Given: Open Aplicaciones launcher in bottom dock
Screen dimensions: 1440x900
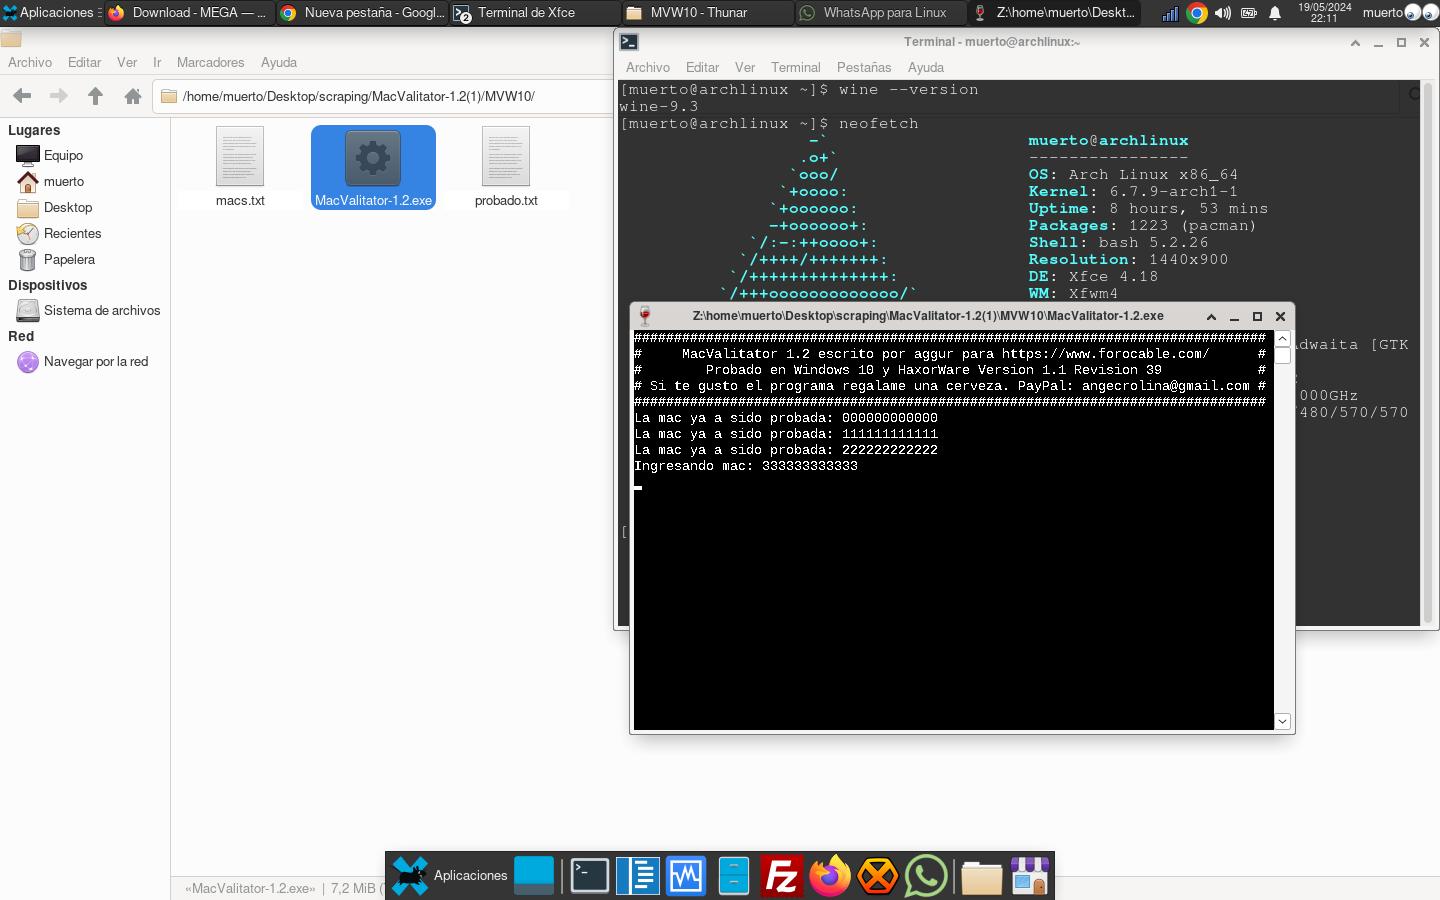Looking at the screenshot, I should 449,876.
